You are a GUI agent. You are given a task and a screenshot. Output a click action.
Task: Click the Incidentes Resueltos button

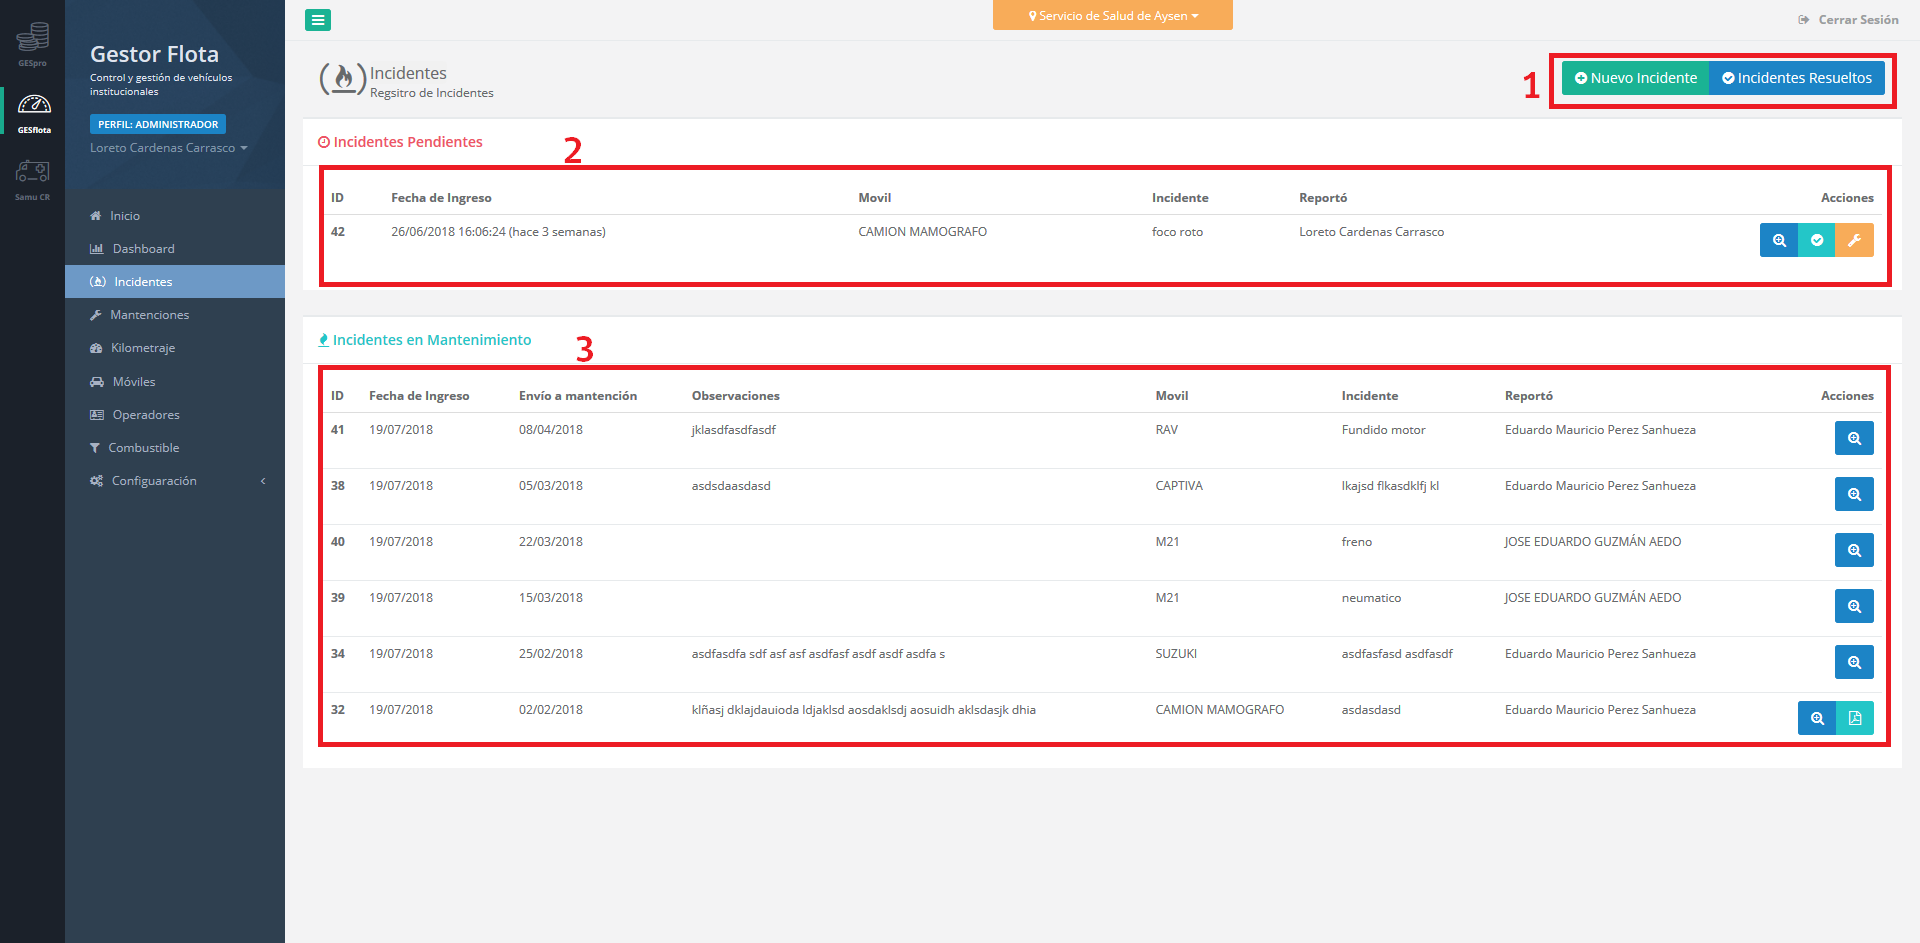(x=1796, y=78)
